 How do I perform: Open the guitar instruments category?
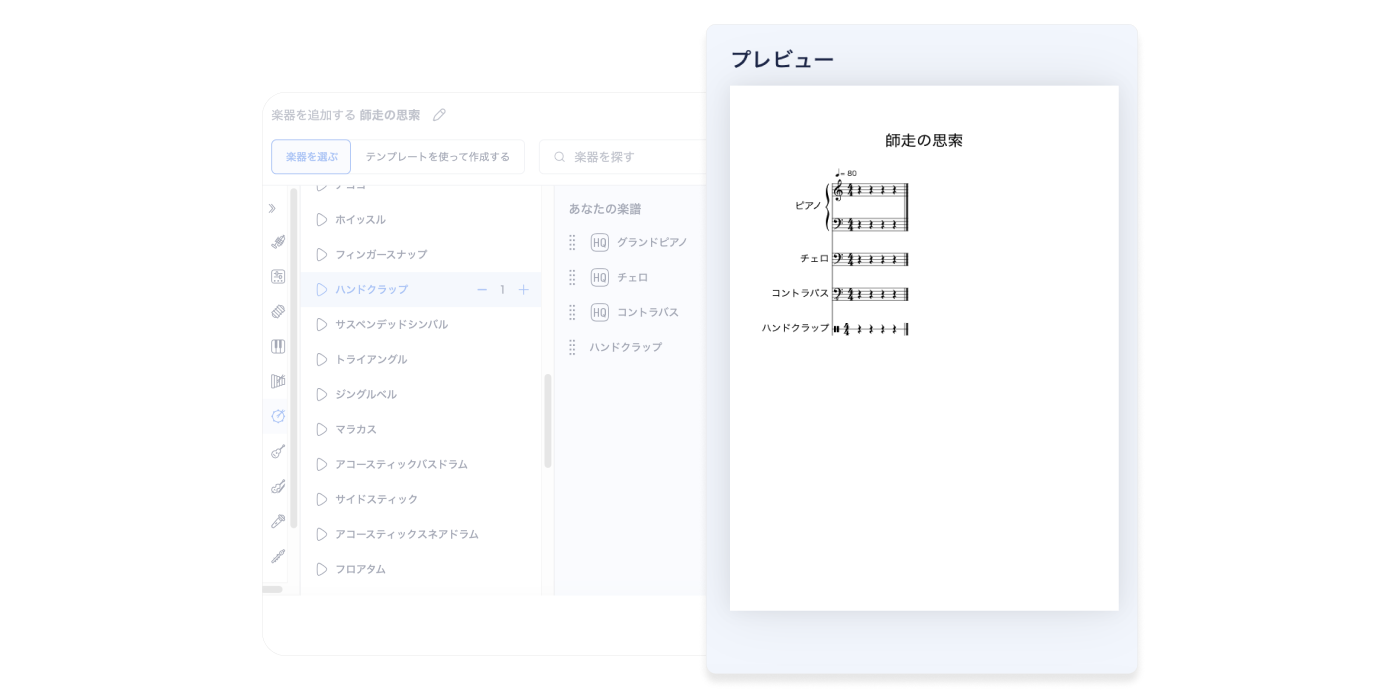278,451
